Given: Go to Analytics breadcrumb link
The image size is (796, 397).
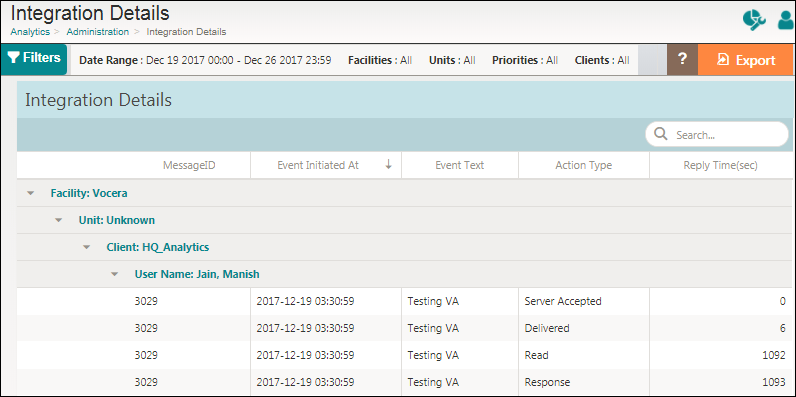Looking at the screenshot, I should (x=30, y=31).
